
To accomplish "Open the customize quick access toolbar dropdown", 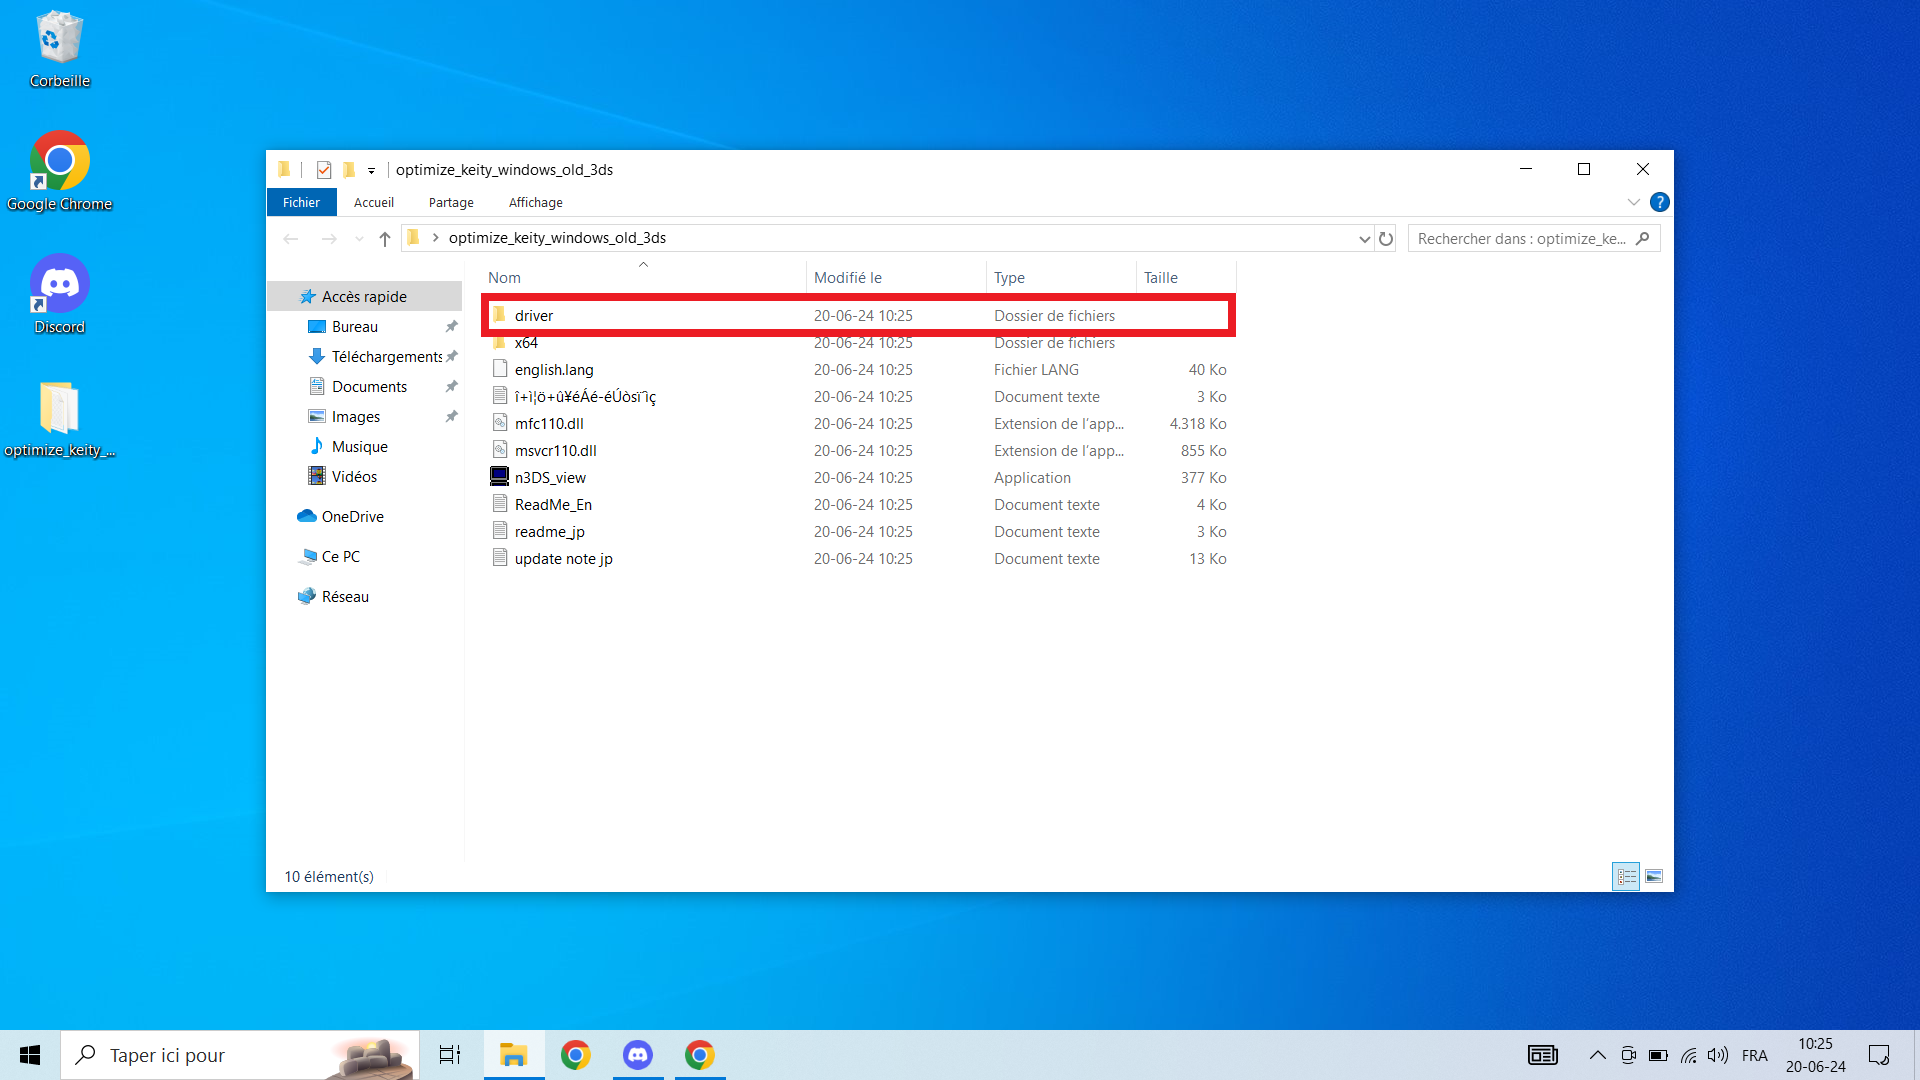I will coord(371,171).
